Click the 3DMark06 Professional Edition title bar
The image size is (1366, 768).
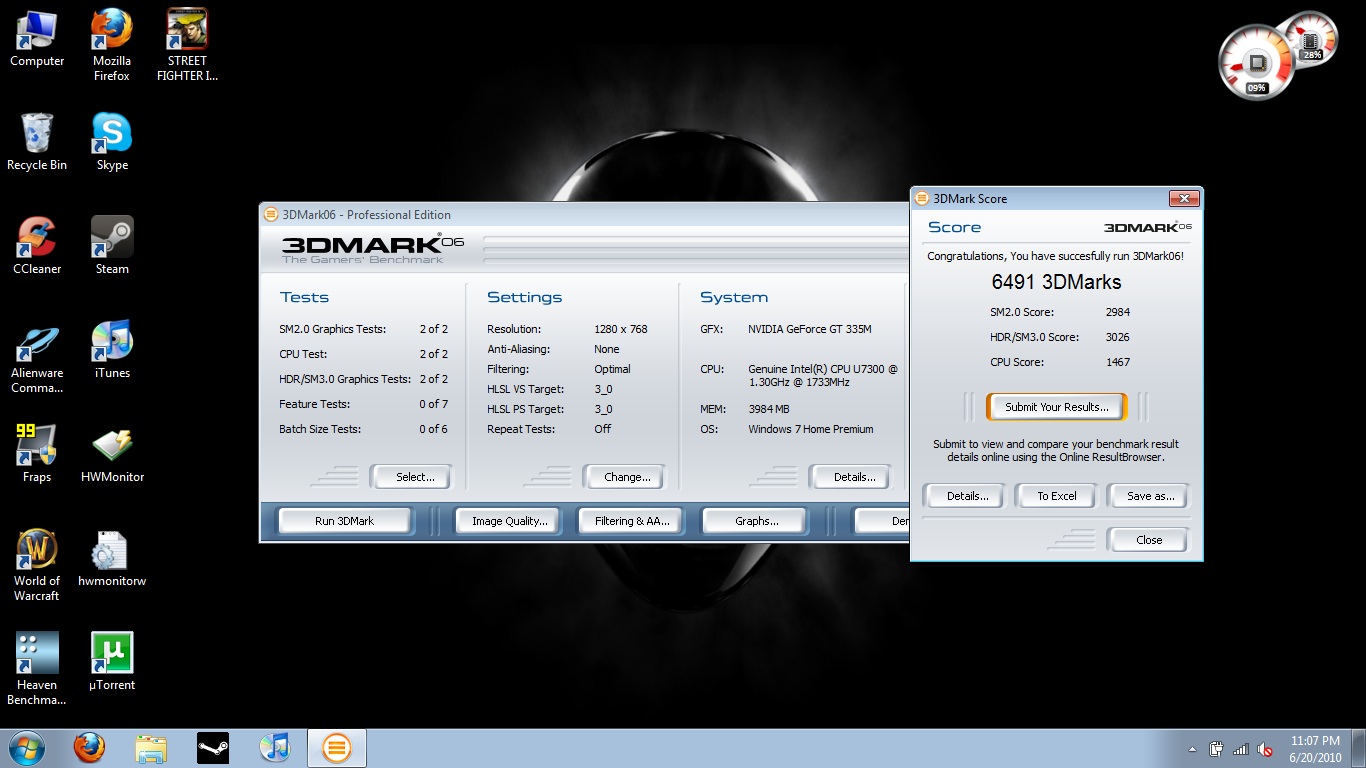pyautogui.click(x=584, y=214)
